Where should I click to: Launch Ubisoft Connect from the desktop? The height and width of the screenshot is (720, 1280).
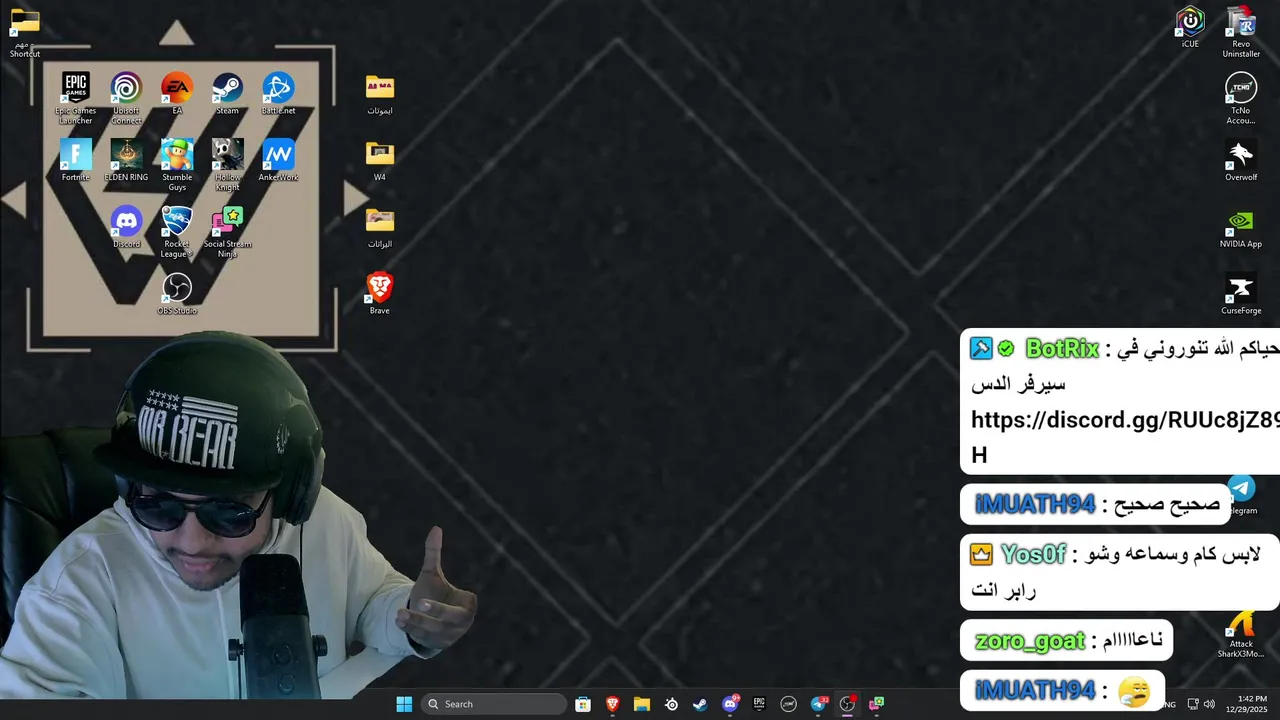(126, 98)
